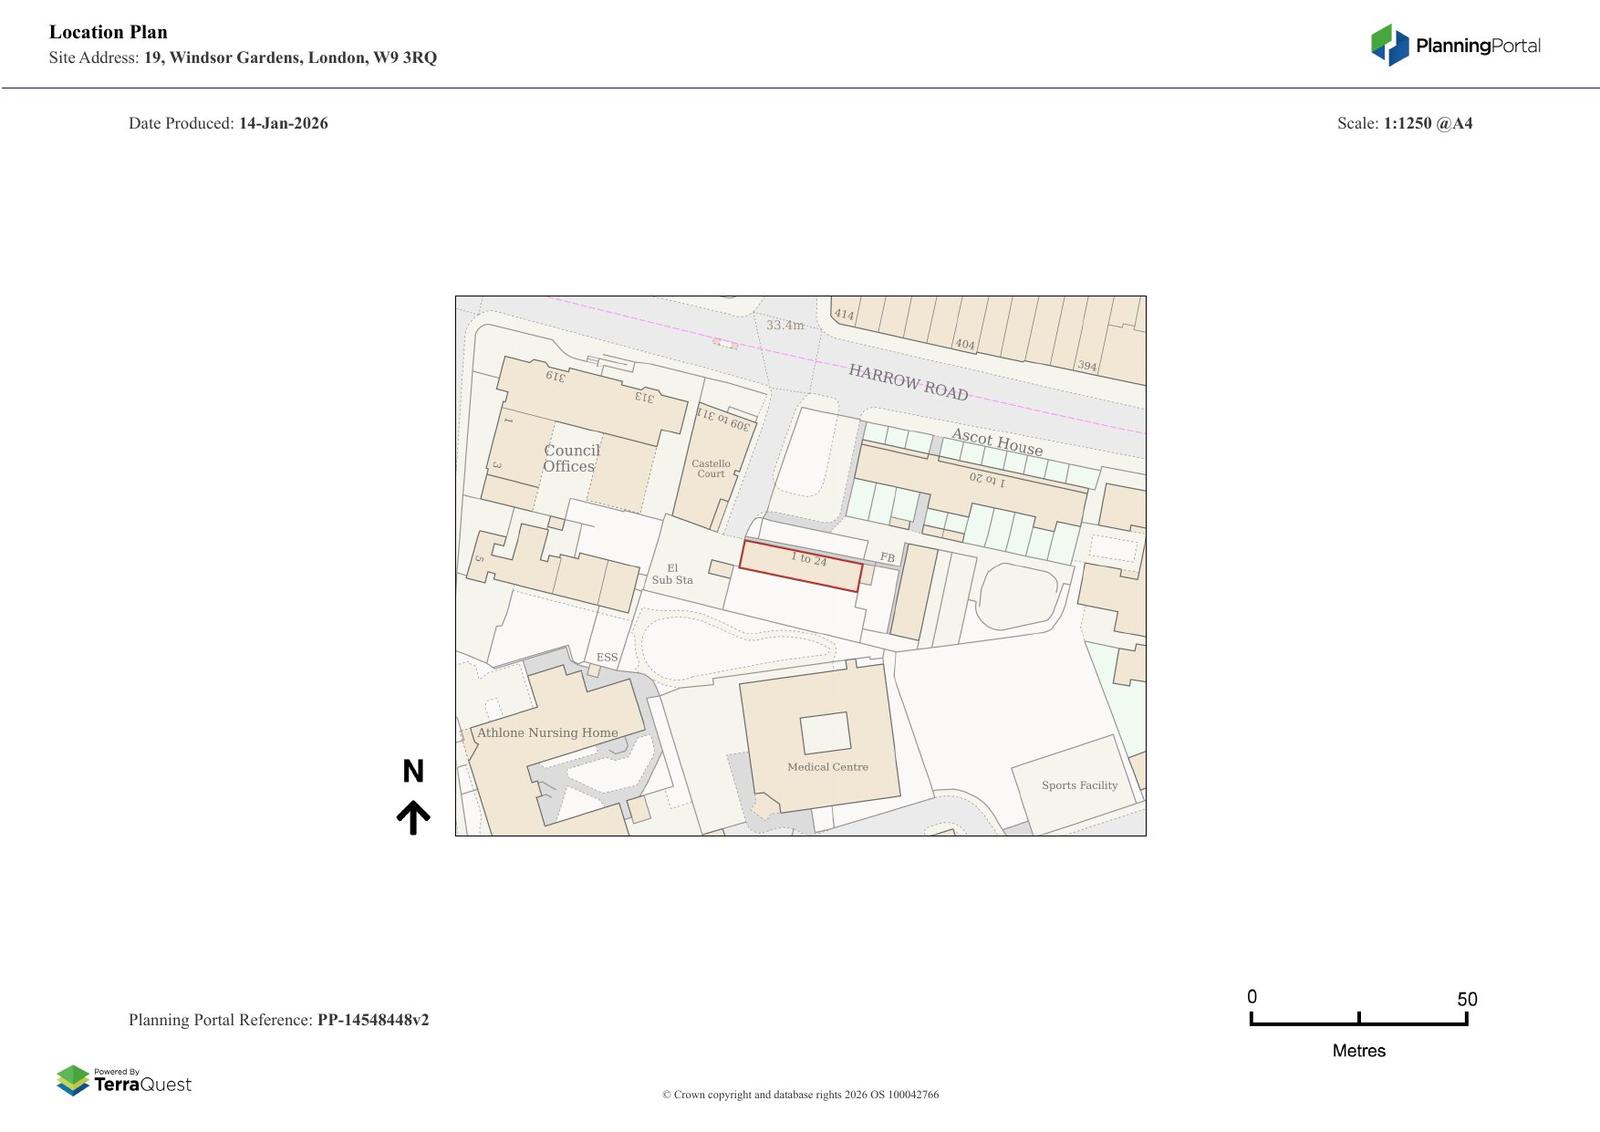The image size is (1600, 1132).
Task: Click the 0 to 50 metres scale bar
Action: (x=1358, y=1018)
